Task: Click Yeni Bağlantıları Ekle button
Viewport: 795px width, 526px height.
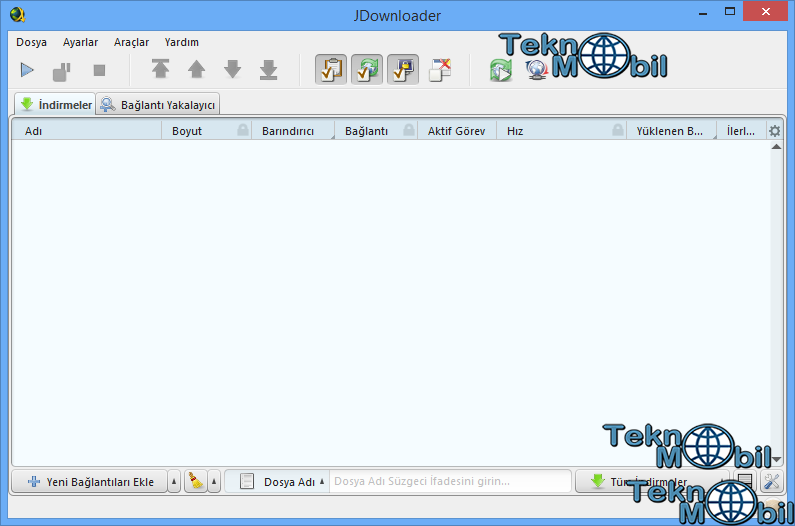Action: click(x=89, y=481)
